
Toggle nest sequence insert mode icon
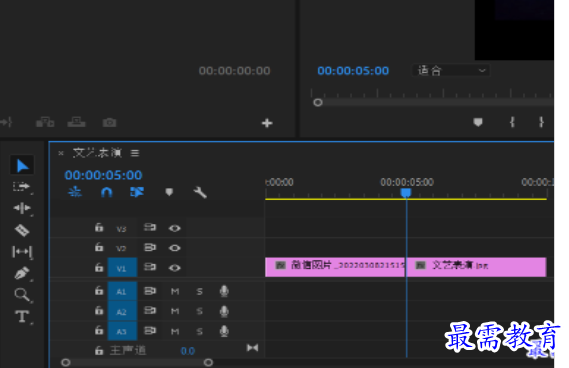(x=75, y=192)
